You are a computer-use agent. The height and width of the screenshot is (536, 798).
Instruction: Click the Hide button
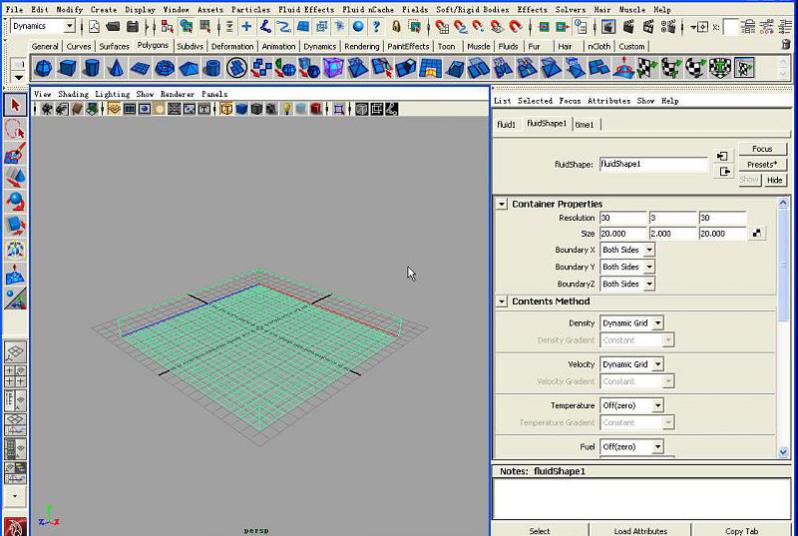[x=775, y=180]
